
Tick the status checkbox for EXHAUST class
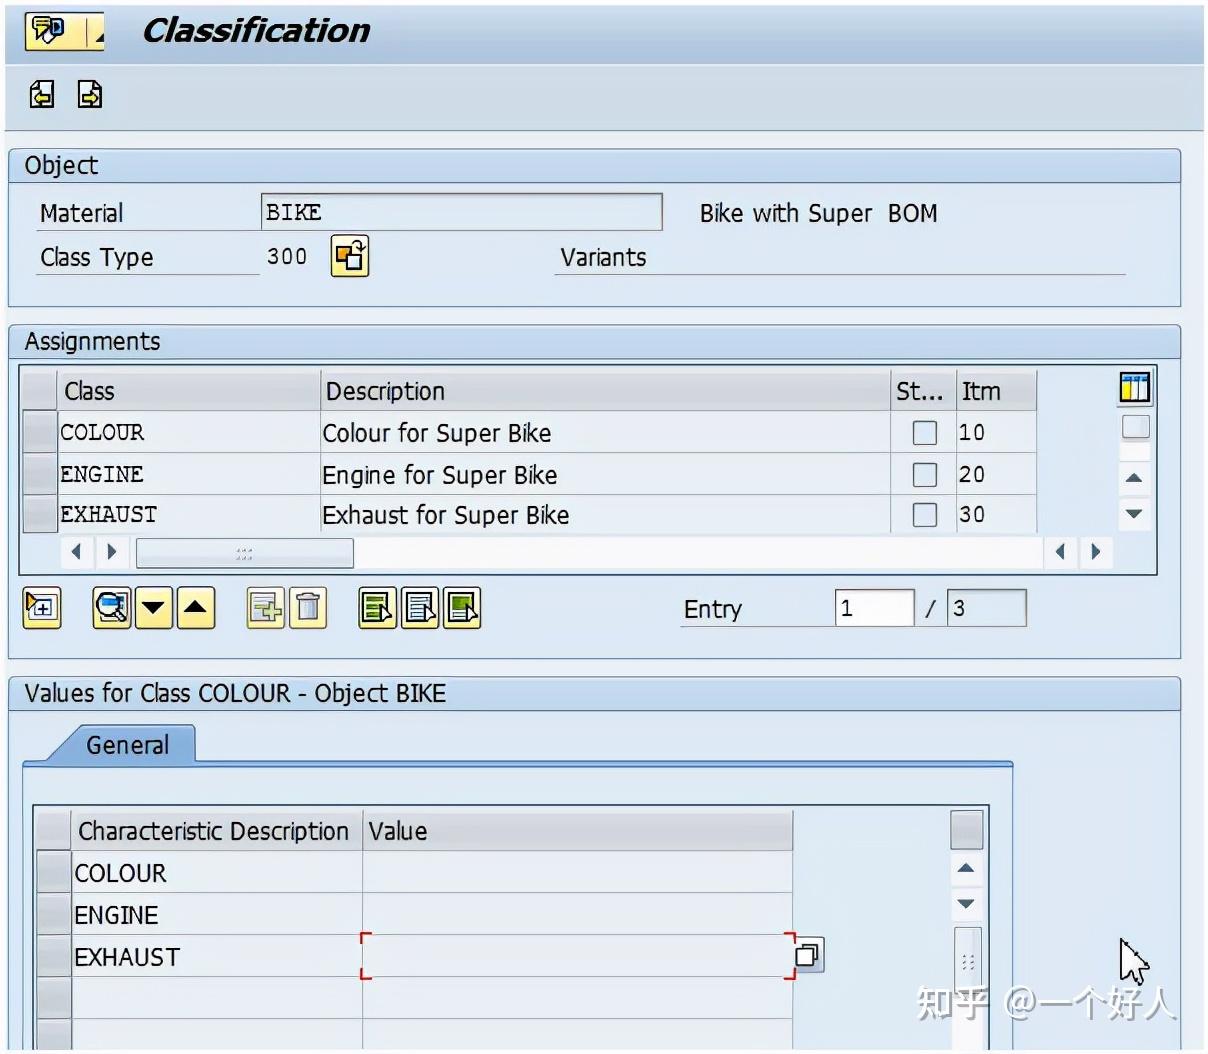point(925,514)
